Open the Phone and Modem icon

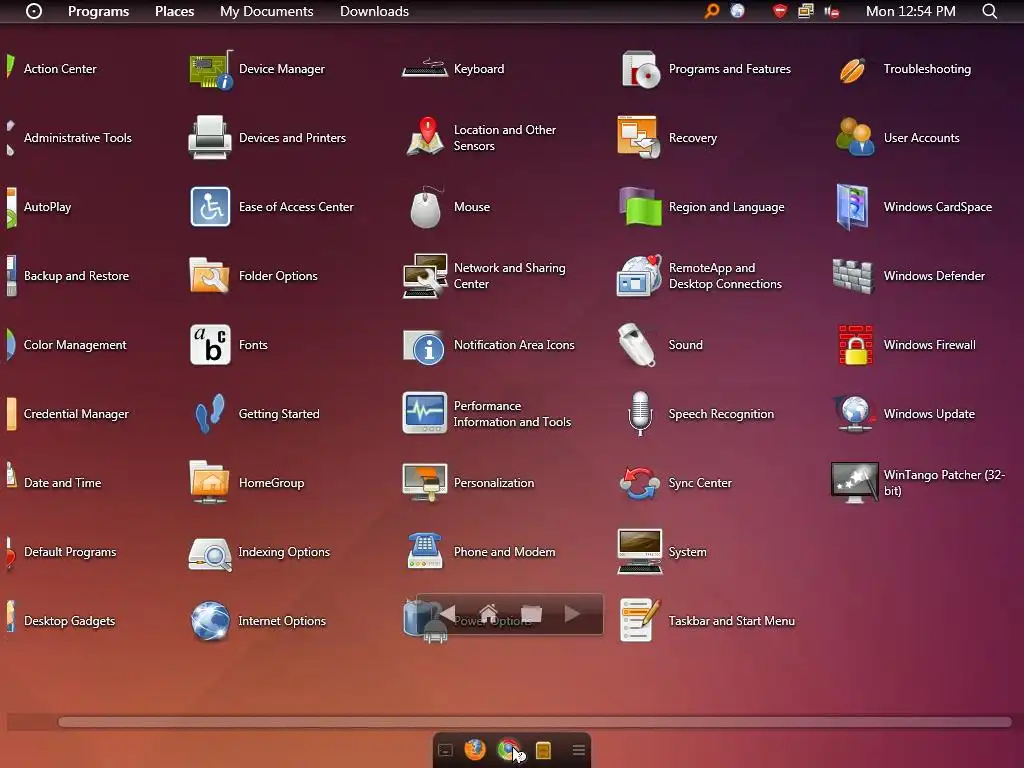click(424, 551)
